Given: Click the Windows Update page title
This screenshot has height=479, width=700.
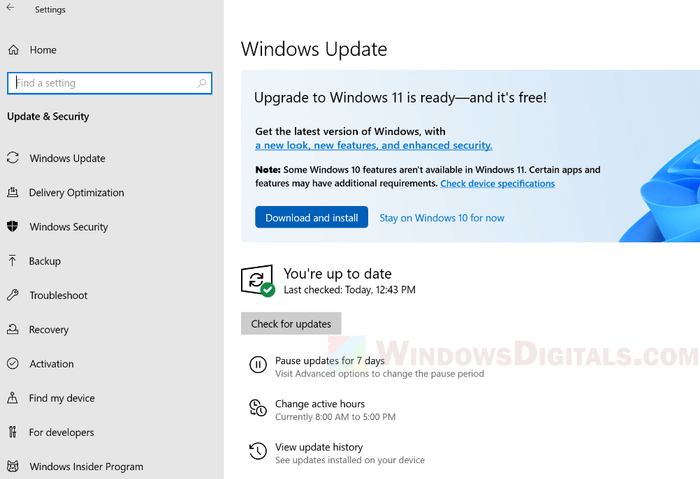Looking at the screenshot, I should point(314,49).
